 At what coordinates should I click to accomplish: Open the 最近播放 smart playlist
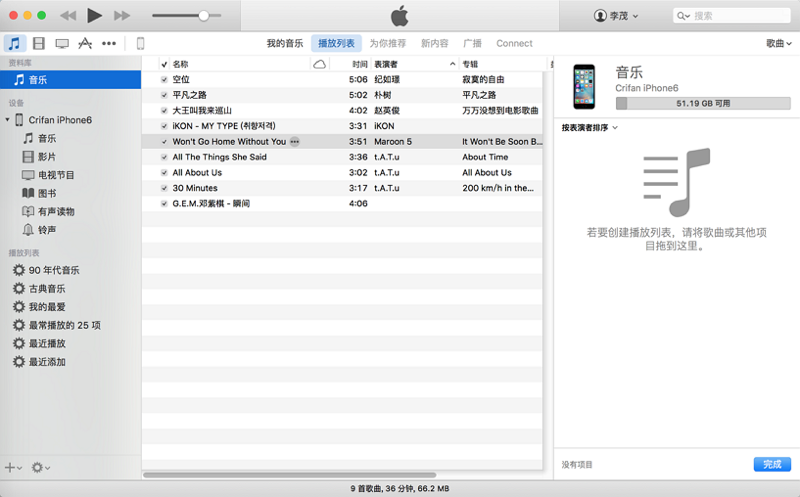pos(39,343)
